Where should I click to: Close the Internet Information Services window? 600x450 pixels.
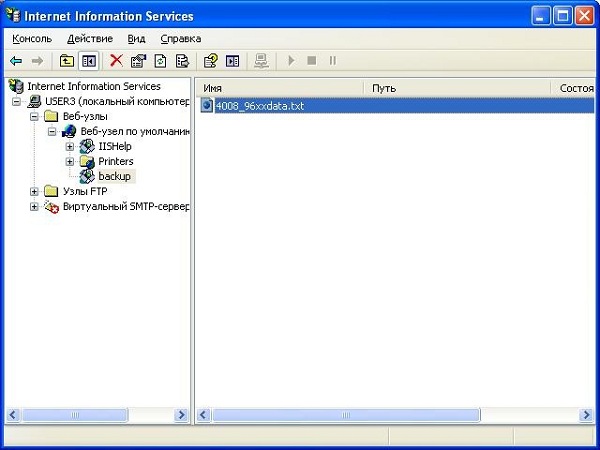click(585, 16)
